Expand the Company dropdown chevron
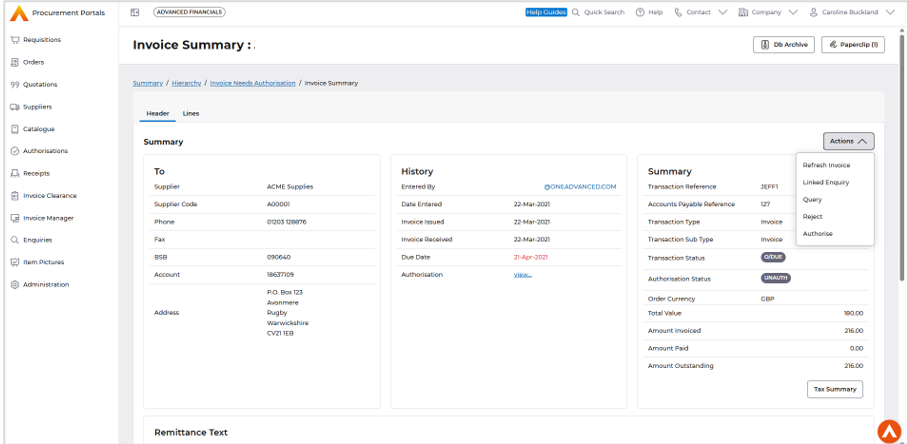 coord(792,12)
